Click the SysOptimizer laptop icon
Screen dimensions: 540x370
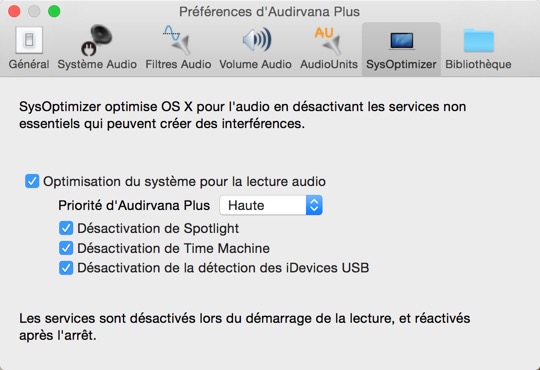point(402,41)
